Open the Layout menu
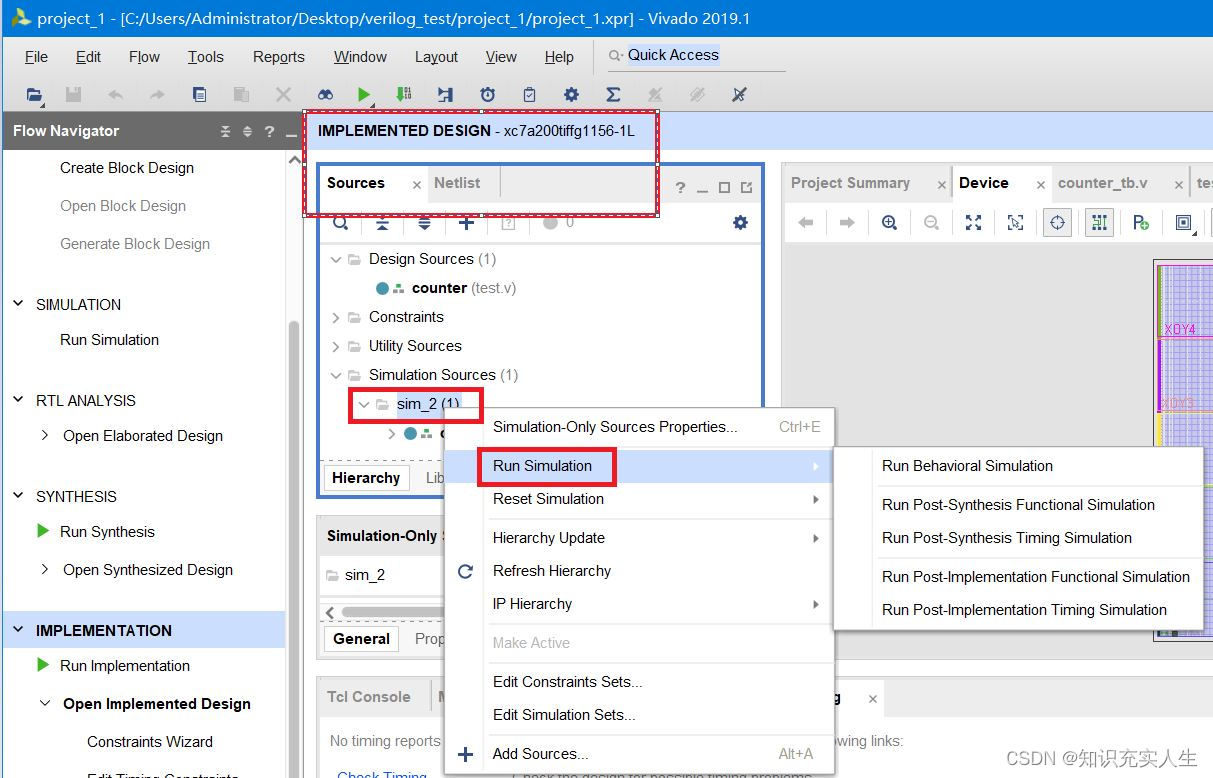This screenshot has height=778, width=1213. point(436,57)
